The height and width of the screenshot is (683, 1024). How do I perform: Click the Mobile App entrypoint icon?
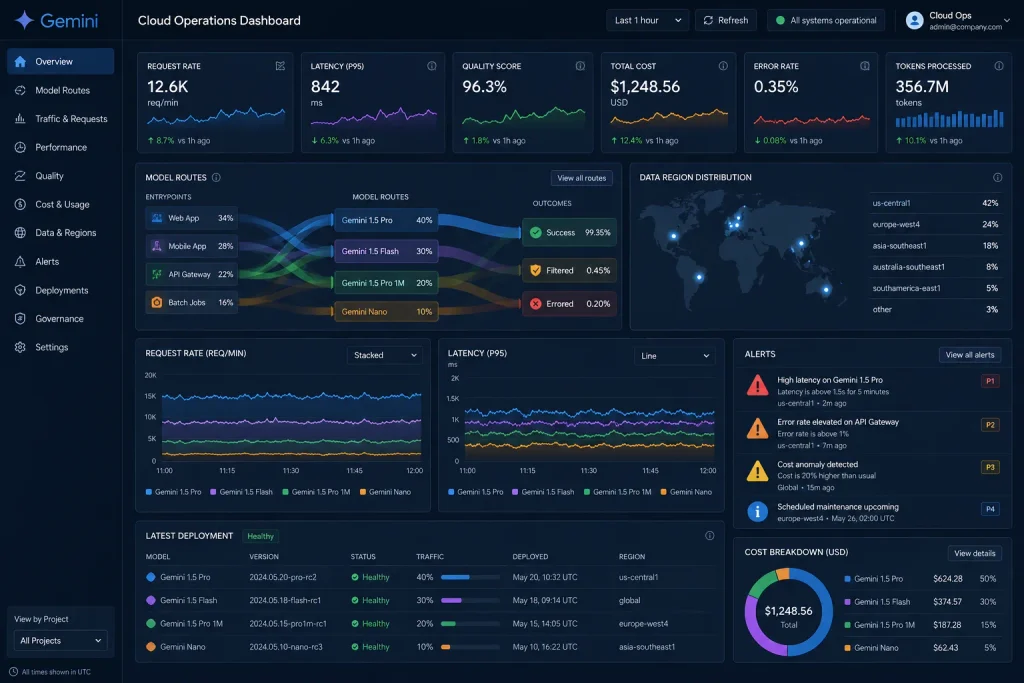[157, 246]
